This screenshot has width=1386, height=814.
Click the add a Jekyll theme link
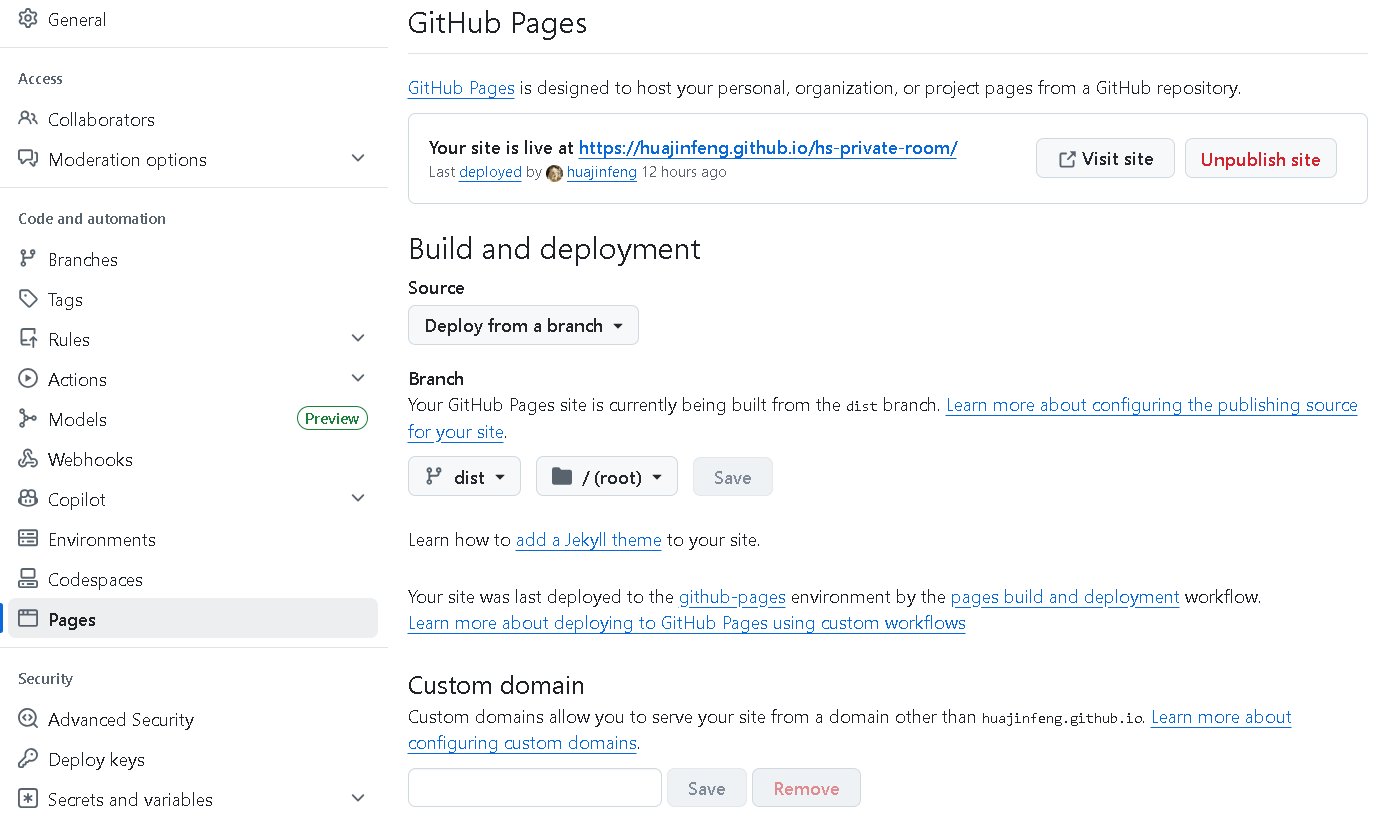tap(588, 539)
